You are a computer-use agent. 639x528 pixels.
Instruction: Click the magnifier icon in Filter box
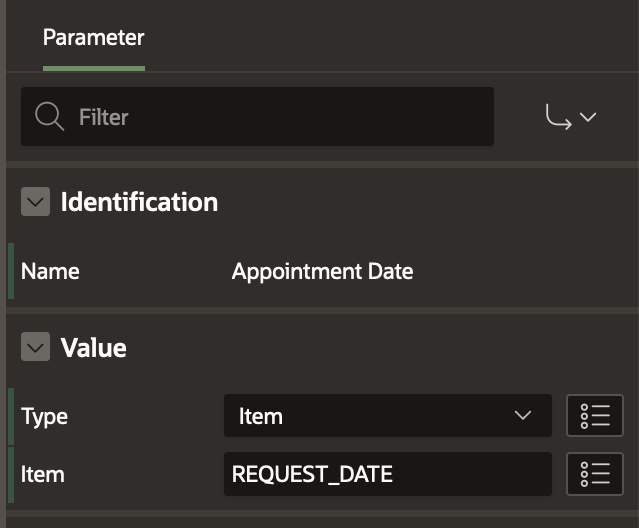tap(49, 117)
